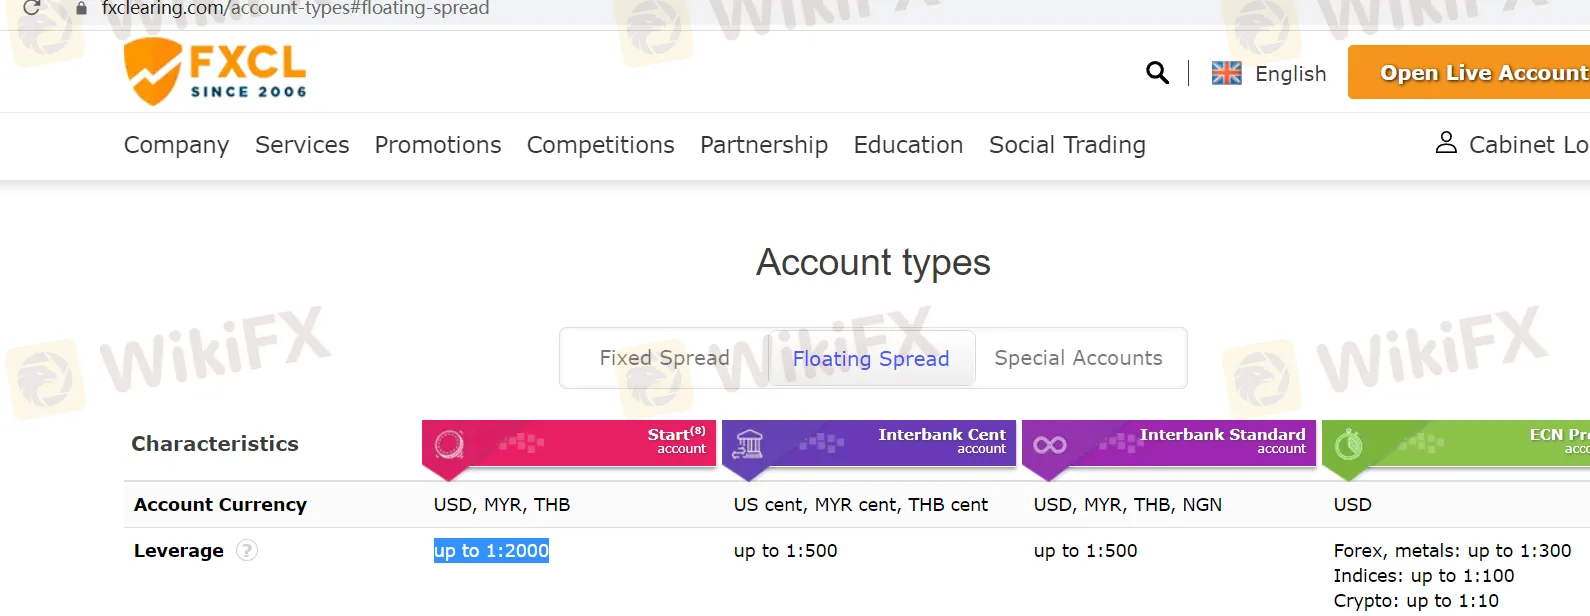1590x616 pixels.
Task: Open the Education menu
Action: (908, 145)
